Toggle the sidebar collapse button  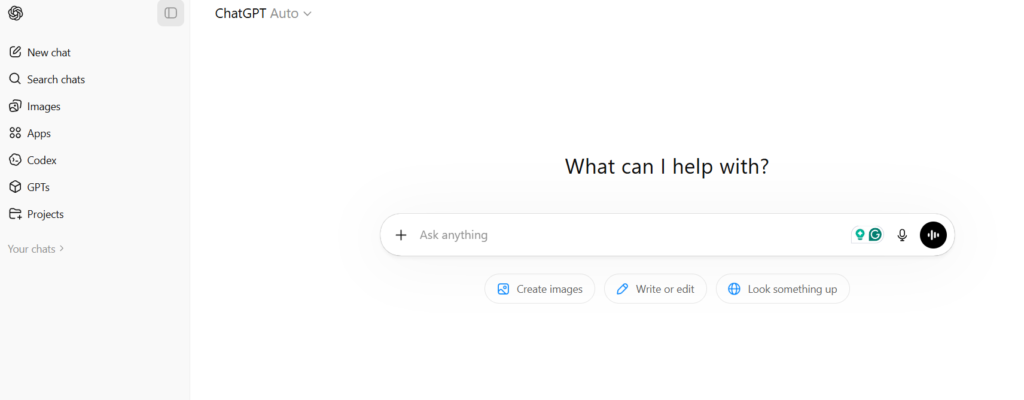pos(171,13)
